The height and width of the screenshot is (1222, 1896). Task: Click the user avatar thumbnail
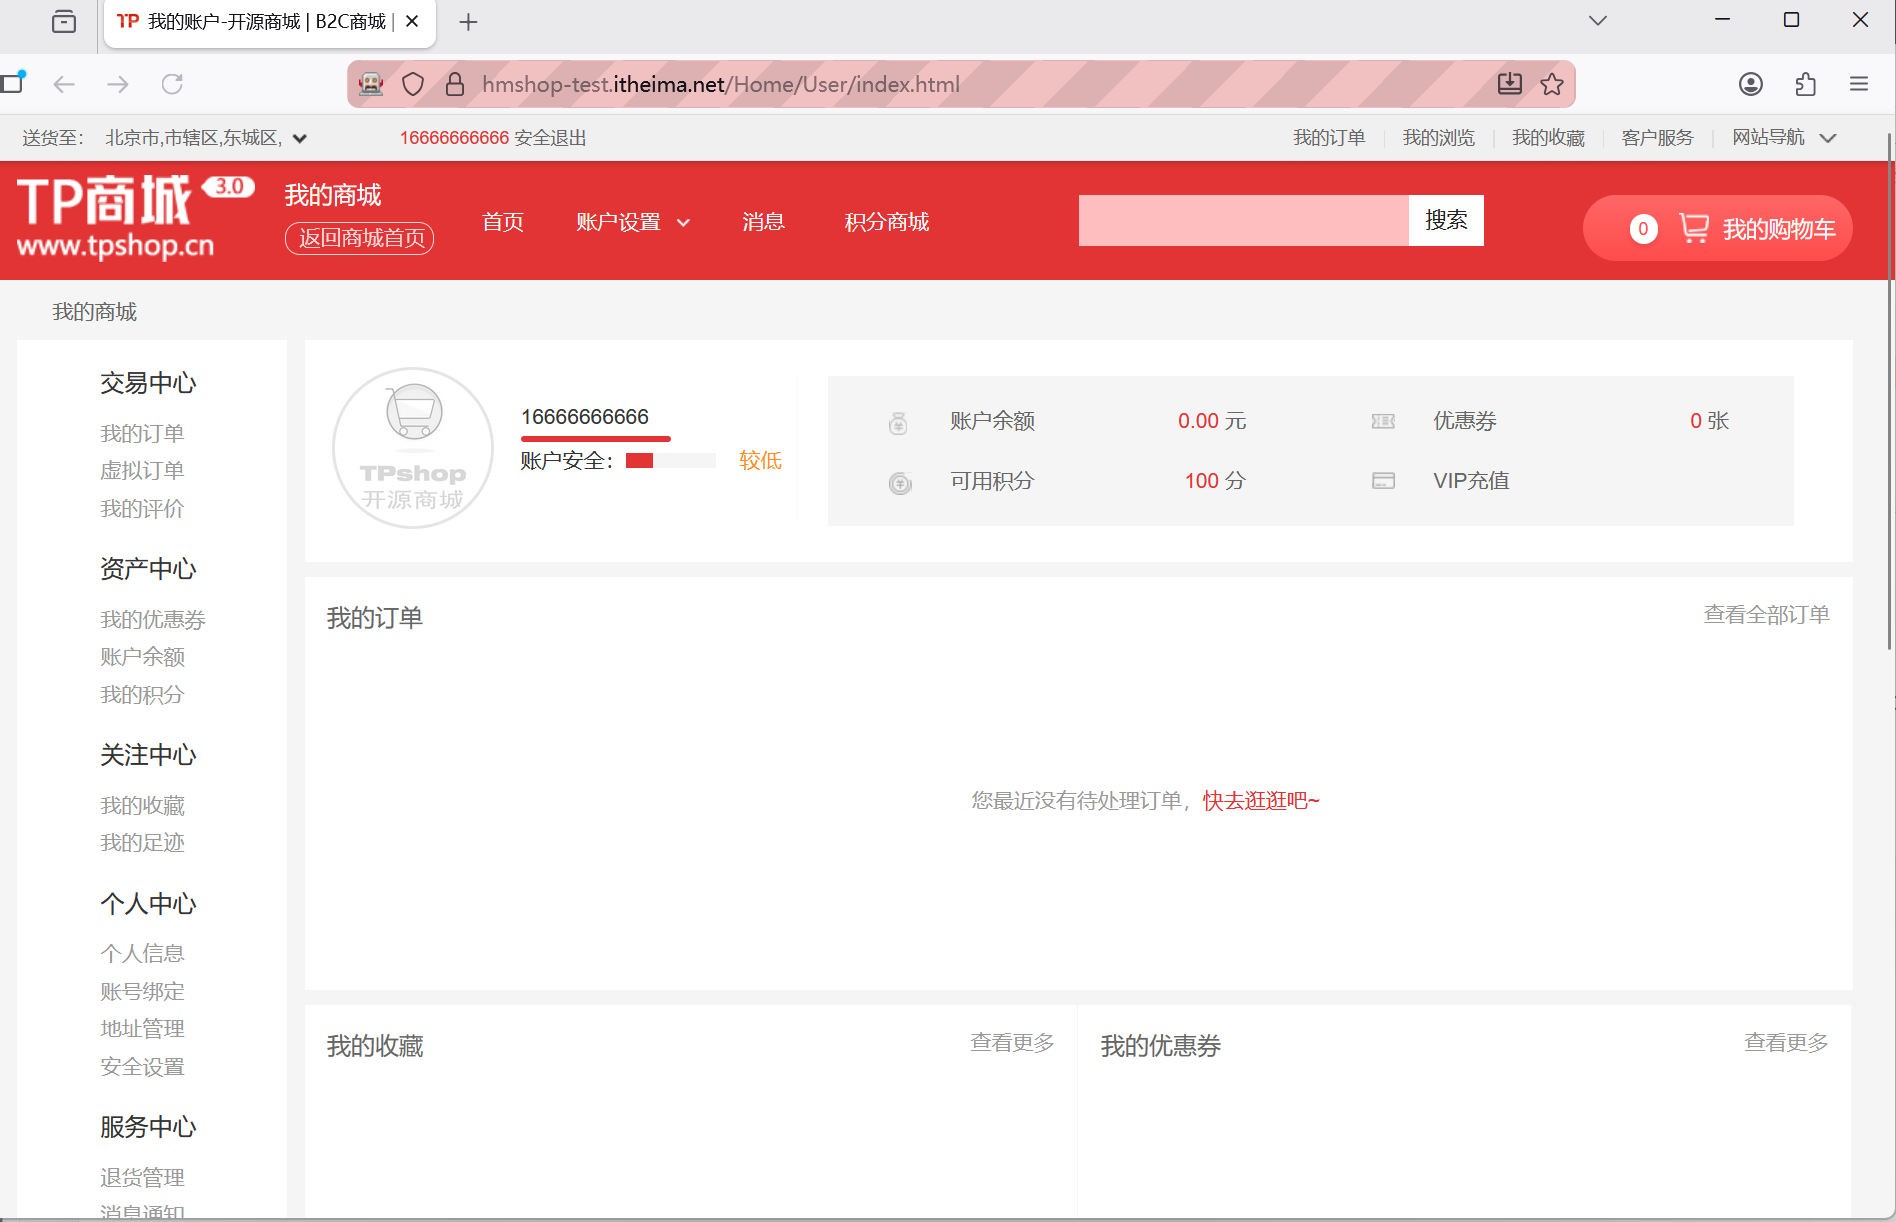coord(413,448)
